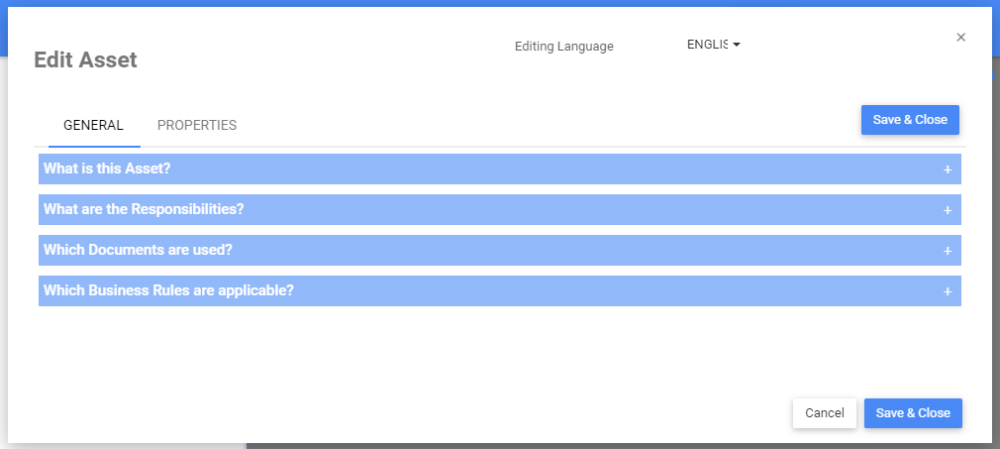Expand 'Which Business Rules are applicable?' header
The width and height of the screenshot is (1000, 449).
168,291
